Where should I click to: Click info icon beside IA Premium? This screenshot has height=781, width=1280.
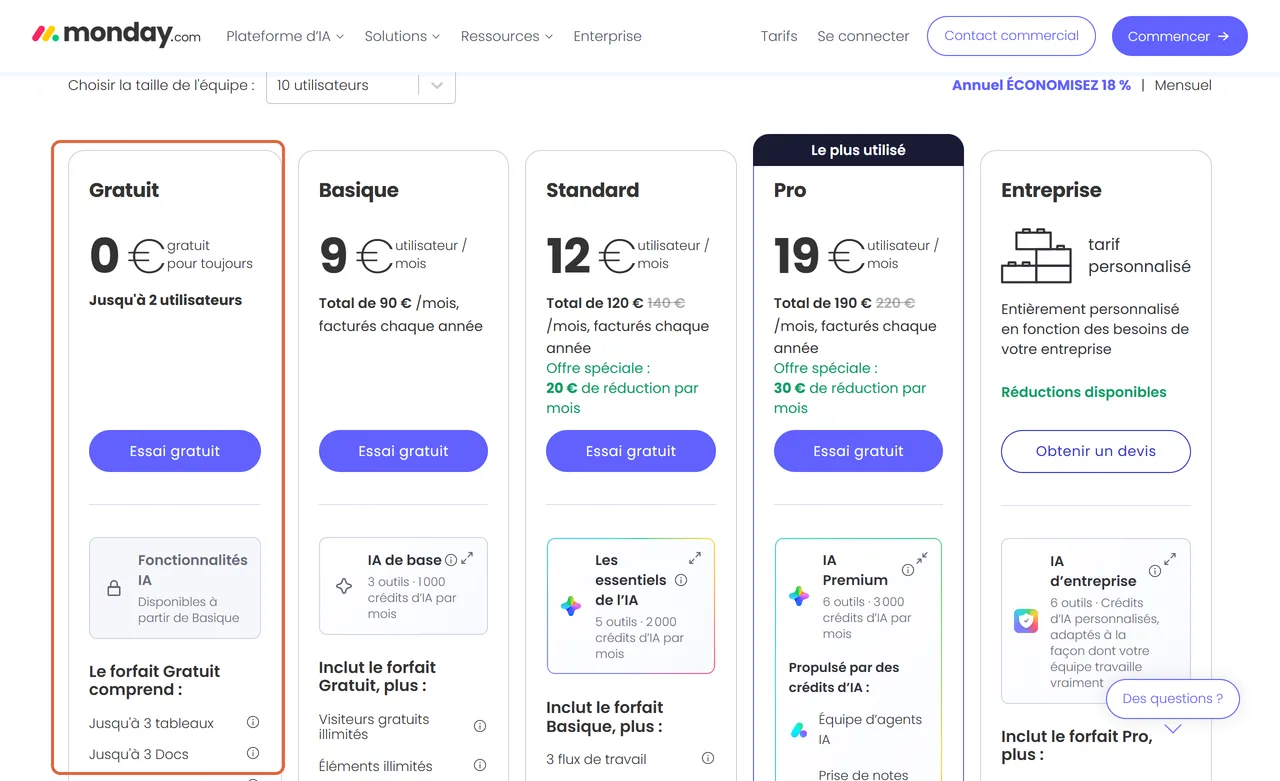click(908, 570)
